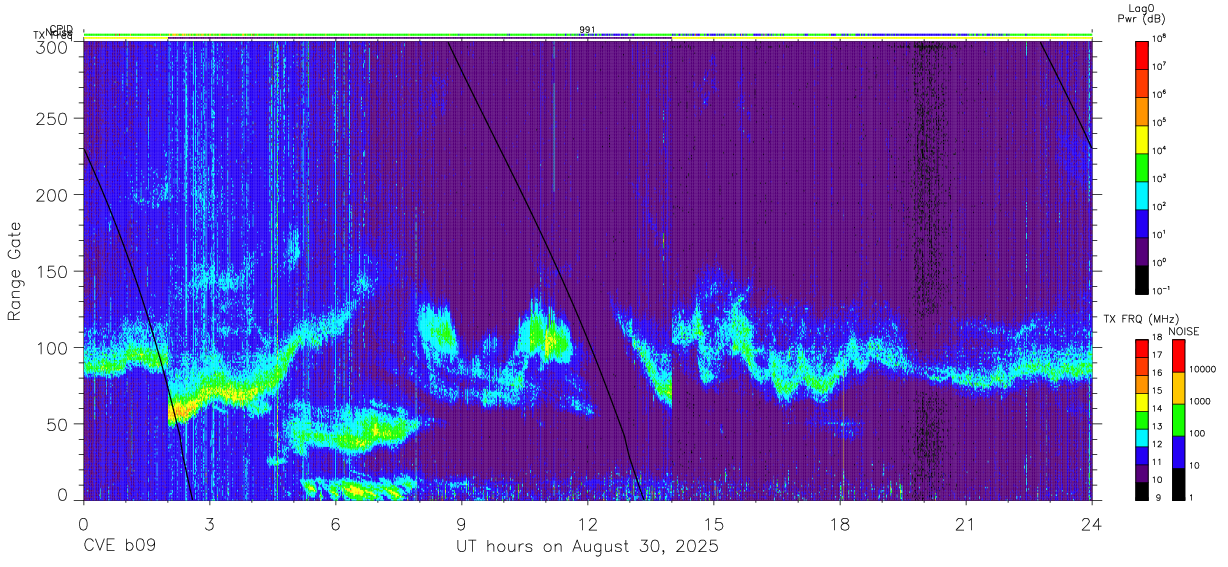Click the green segment of the NOISE colorbar
Screen dimensions: 1228x567
tap(1178, 419)
